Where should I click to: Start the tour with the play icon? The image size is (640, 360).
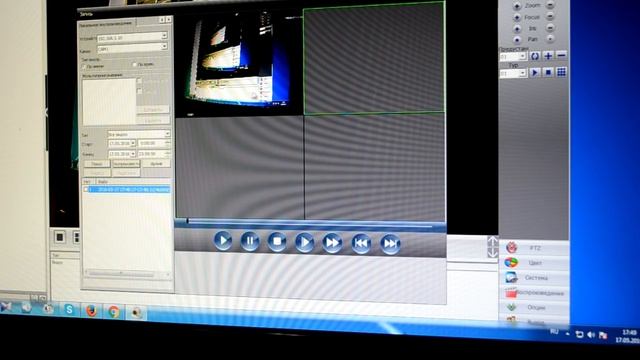click(535, 73)
